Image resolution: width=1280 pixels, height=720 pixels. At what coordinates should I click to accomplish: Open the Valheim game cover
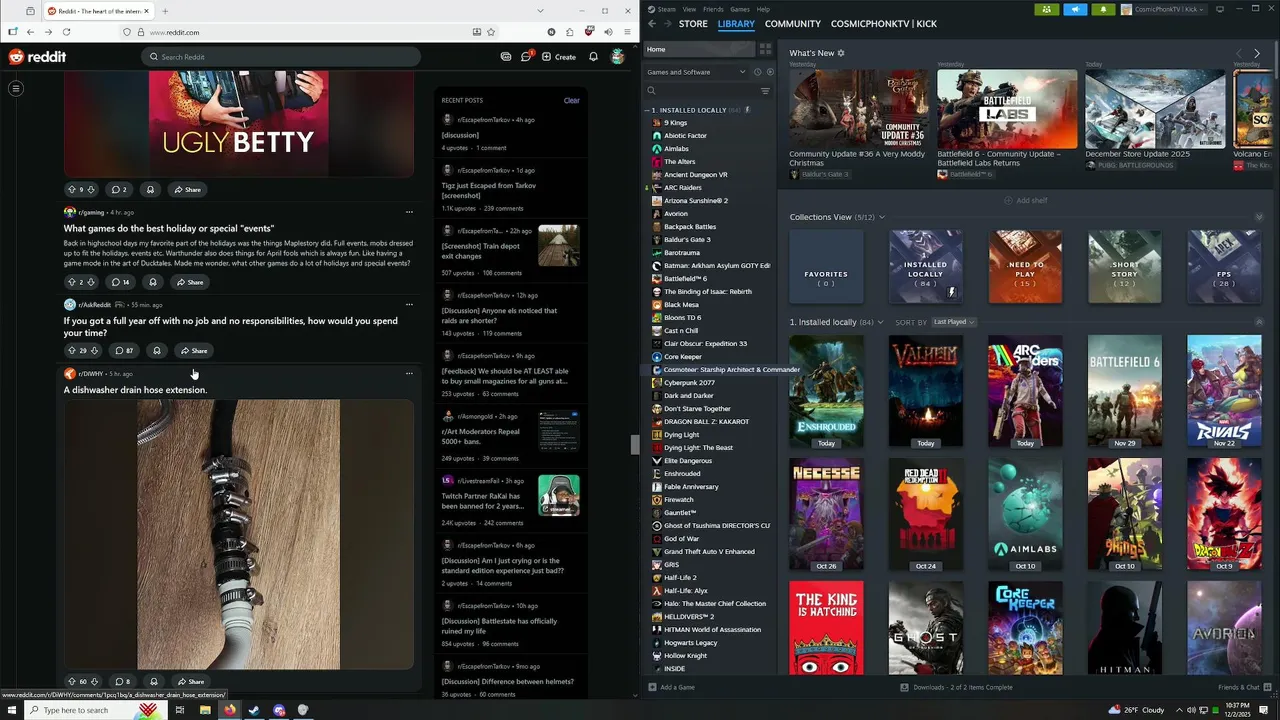tap(926, 391)
